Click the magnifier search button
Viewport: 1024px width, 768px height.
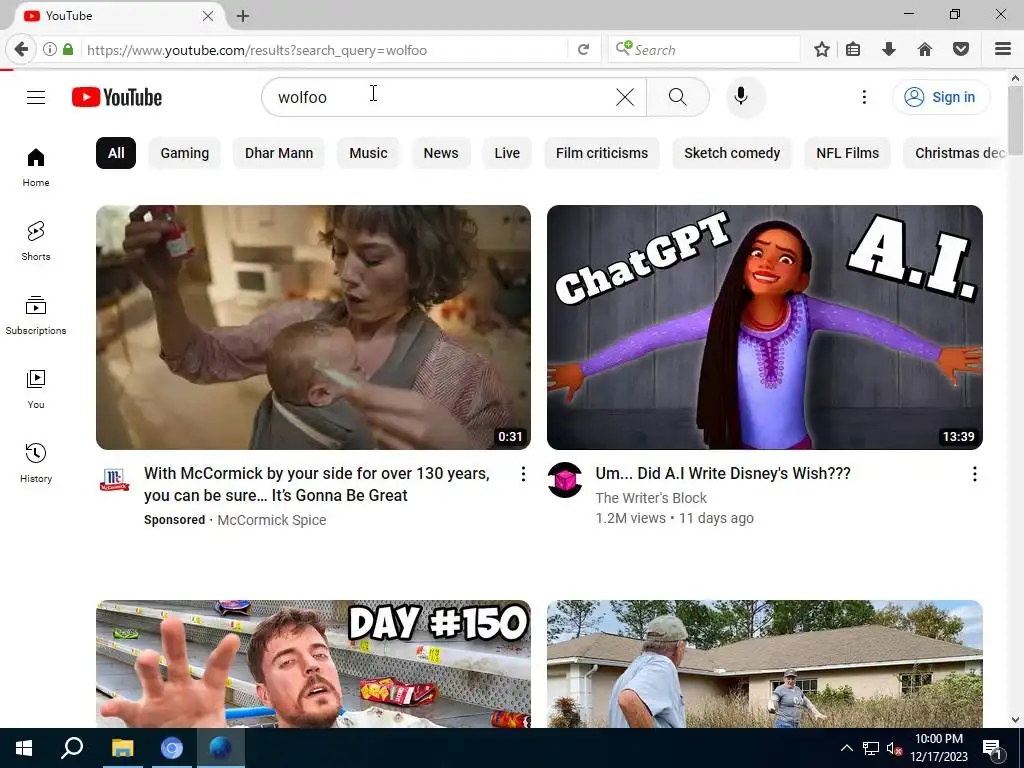(x=678, y=97)
